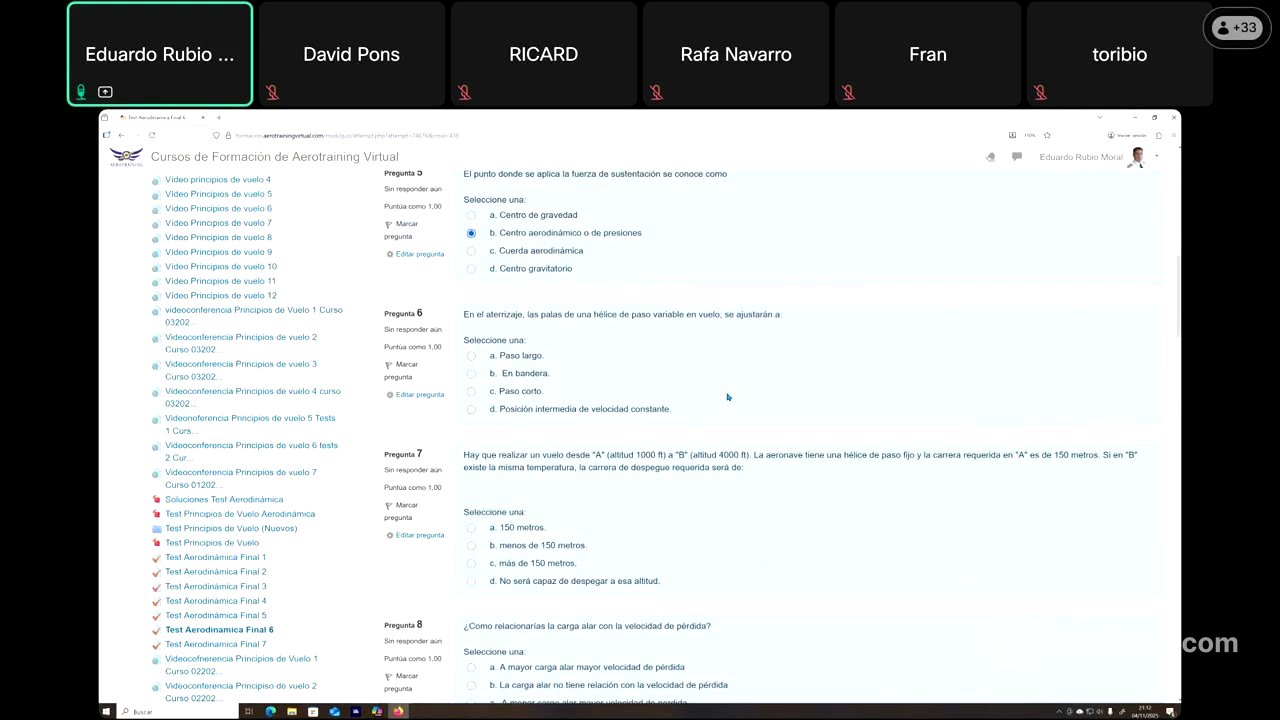Image resolution: width=1280 pixels, height=720 pixels.
Task: Open 'Soluciones Test Aerodinámica' in the sidebar
Action: (x=224, y=499)
